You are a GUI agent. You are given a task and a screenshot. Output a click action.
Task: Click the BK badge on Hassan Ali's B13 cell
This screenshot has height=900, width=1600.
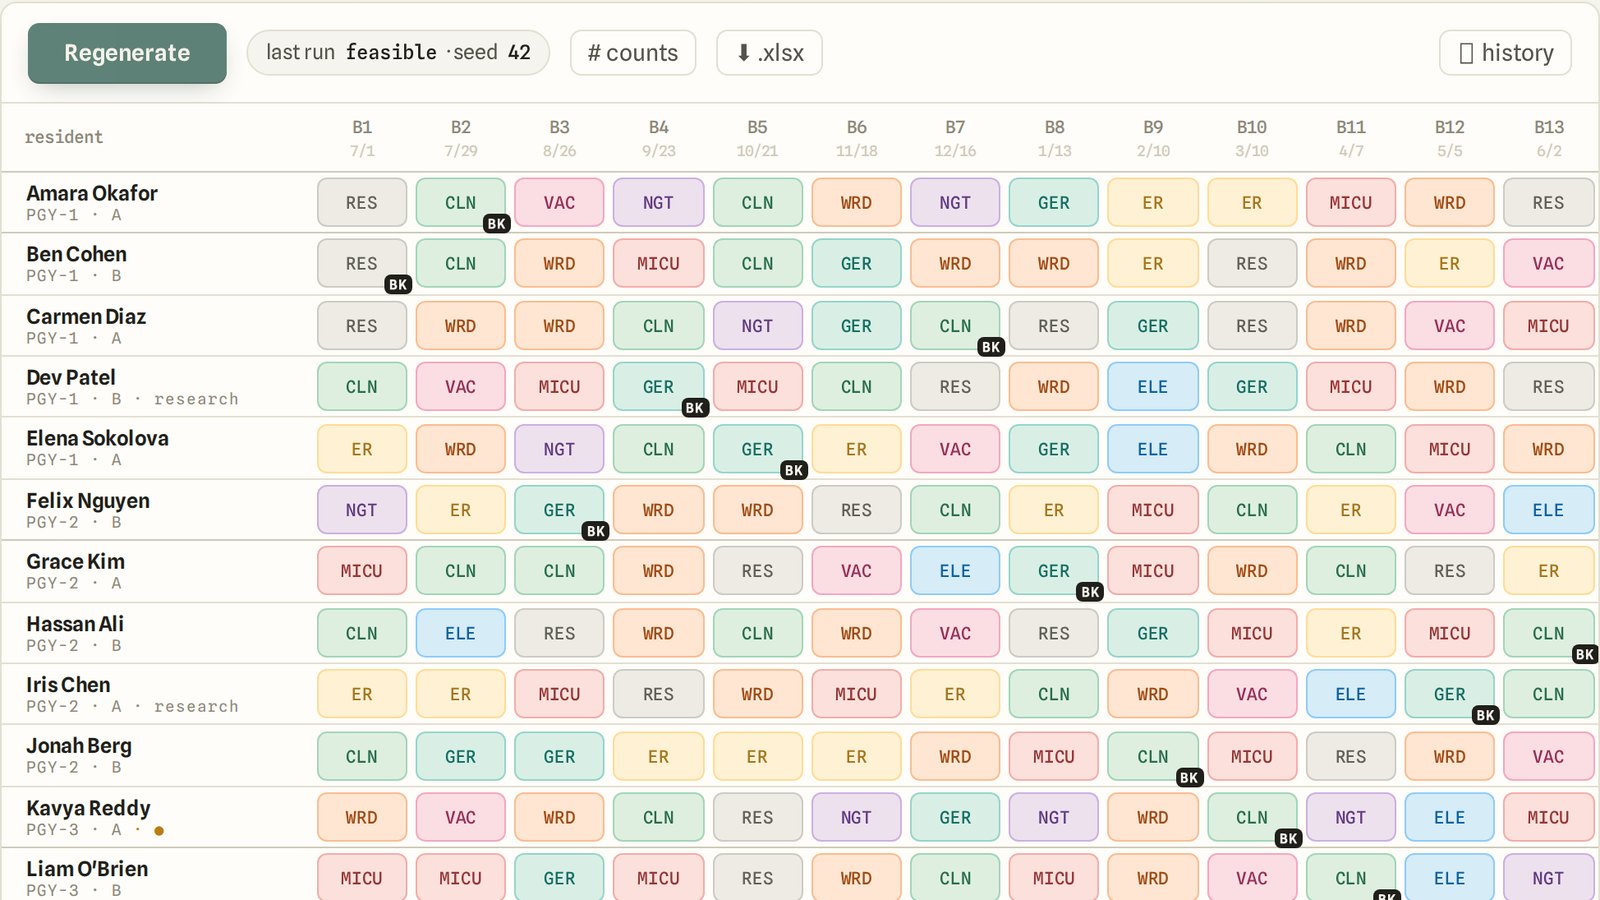[1585, 655]
